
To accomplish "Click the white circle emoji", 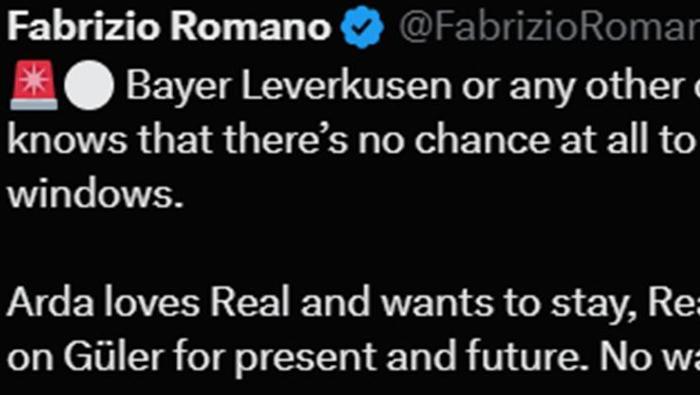I will [89, 85].
